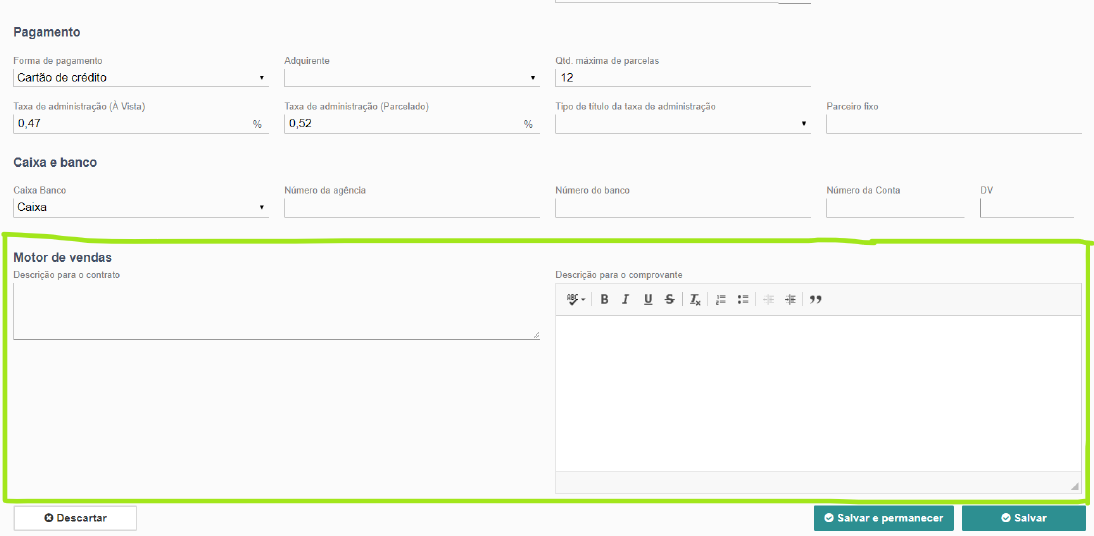The width and height of the screenshot is (1094, 536).
Task: Click the Número do banco field
Action: pyautogui.click(x=683, y=207)
